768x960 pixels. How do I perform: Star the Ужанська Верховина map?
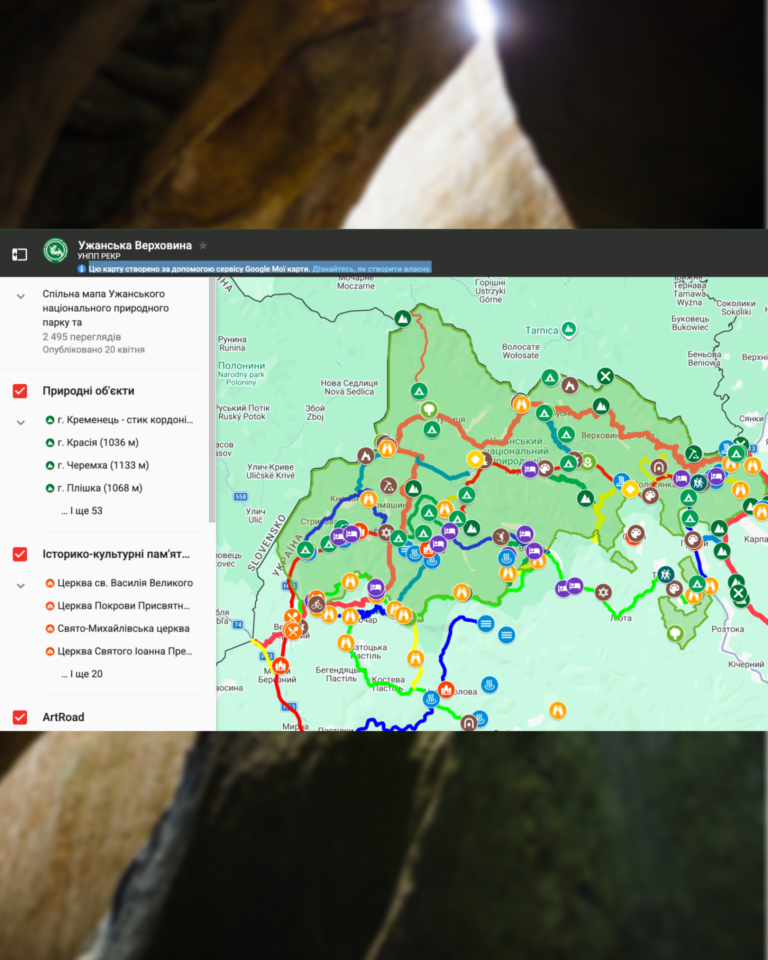pos(203,246)
